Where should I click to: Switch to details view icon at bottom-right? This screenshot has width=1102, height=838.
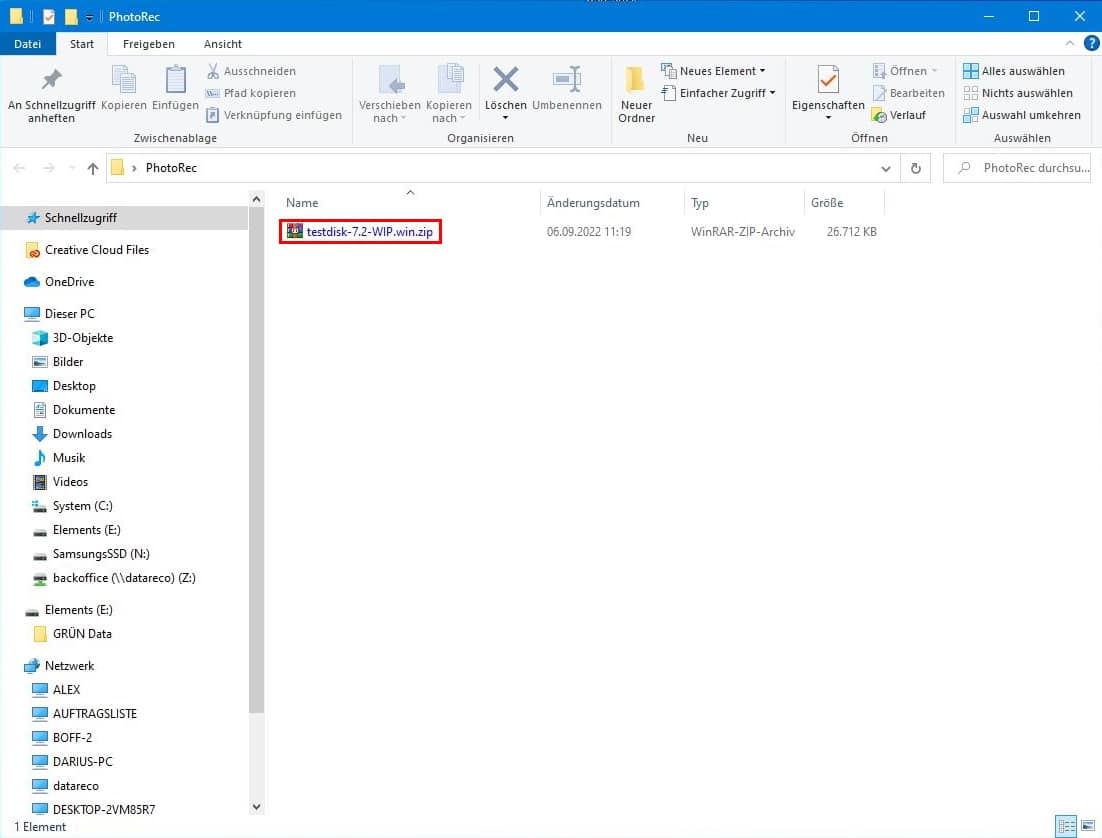(x=1066, y=826)
